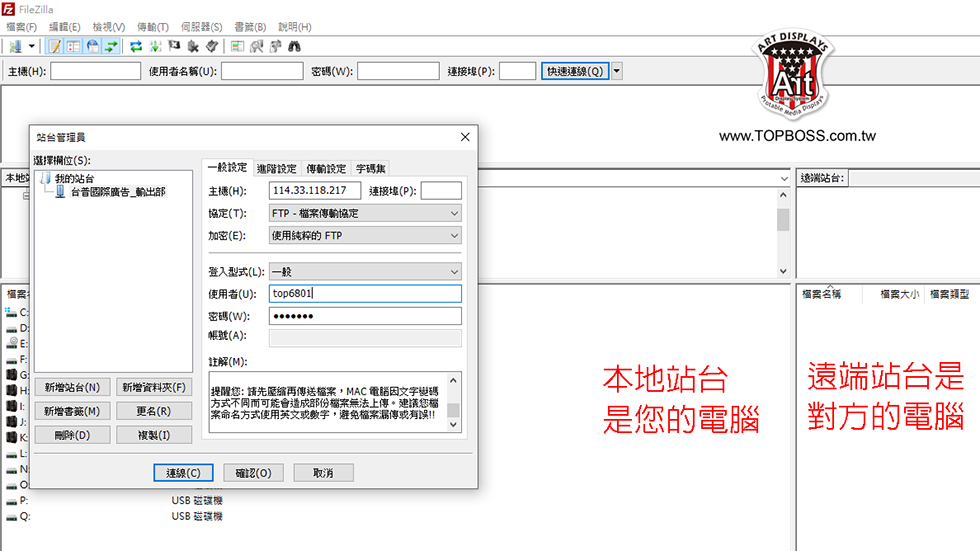Toggle the transfer queue display
980x551 pixels.
pos(111,46)
